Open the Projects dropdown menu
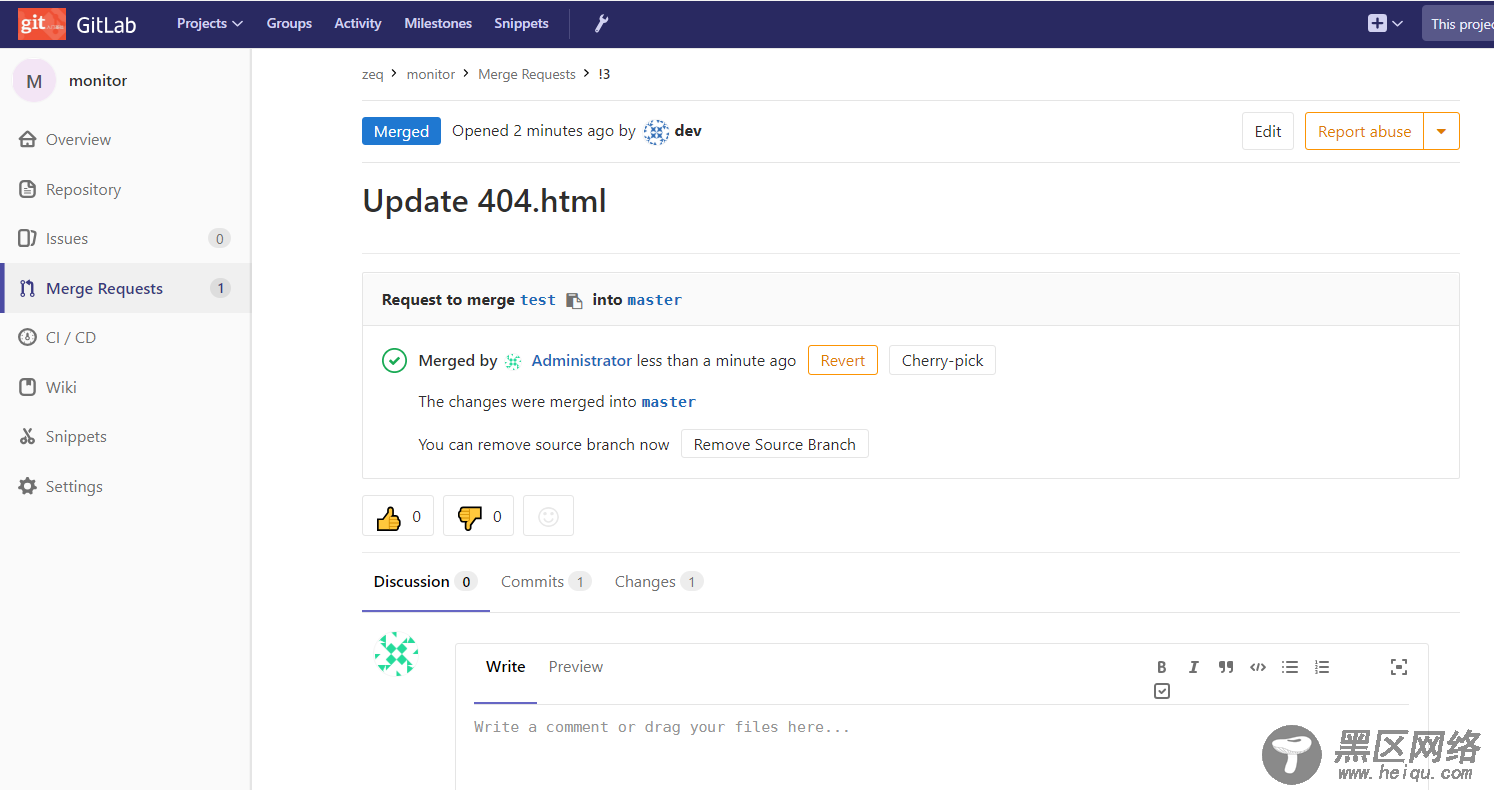This screenshot has width=1494, height=790. pyautogui.click(x=210, y=23)
